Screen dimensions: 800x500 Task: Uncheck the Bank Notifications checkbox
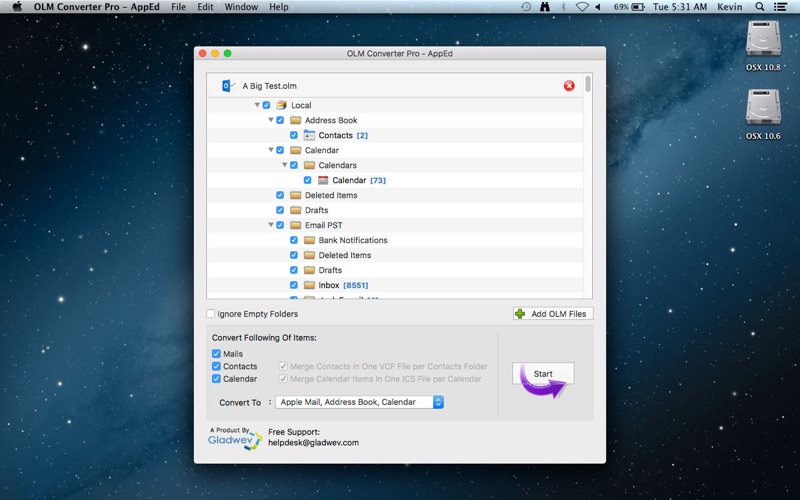click(294, 240)
